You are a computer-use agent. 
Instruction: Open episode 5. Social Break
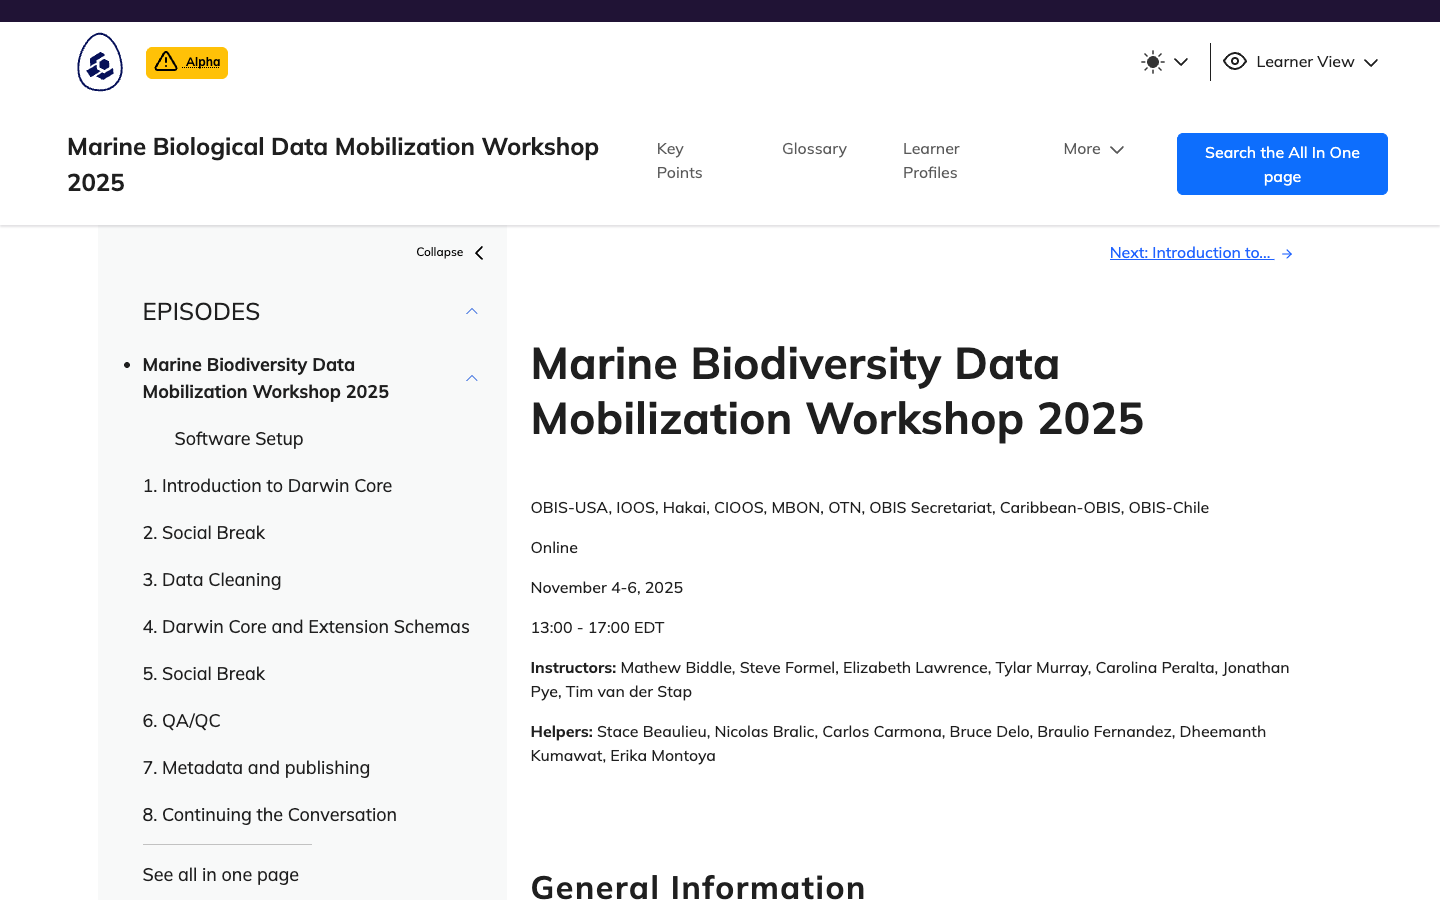204,674
